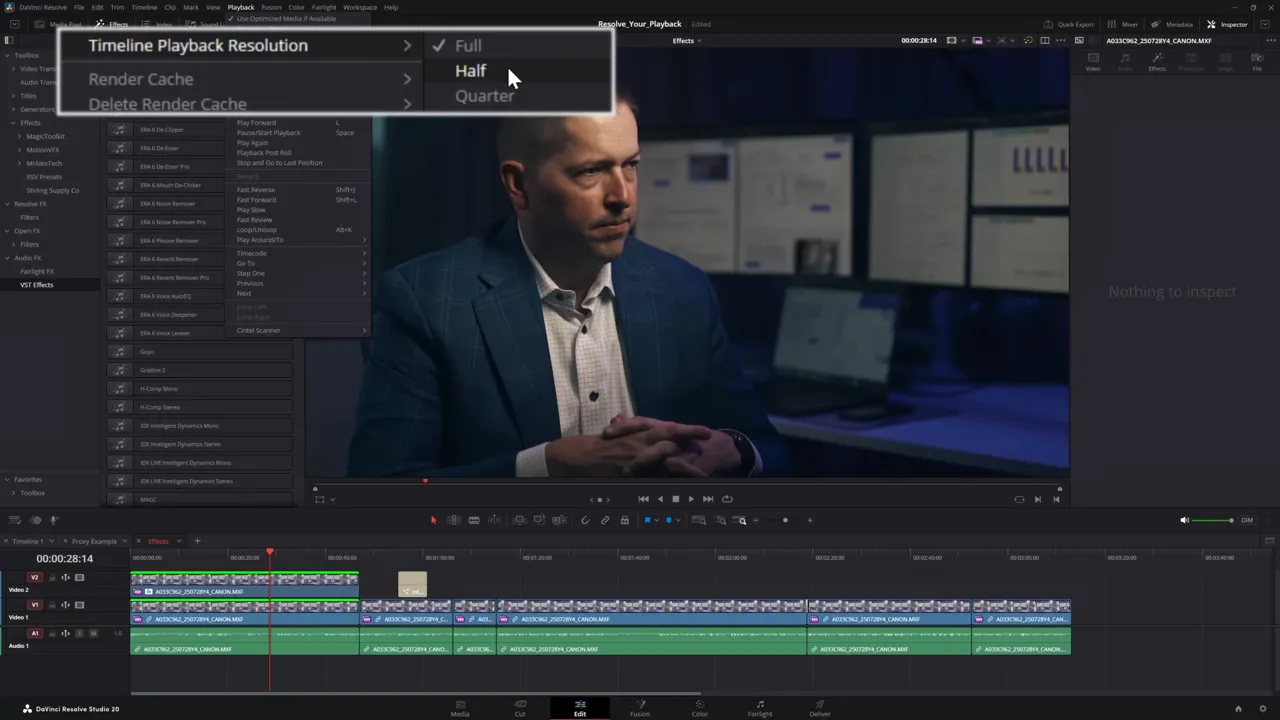
Task: Toggle the Loop playback icon
Action: 727,499
